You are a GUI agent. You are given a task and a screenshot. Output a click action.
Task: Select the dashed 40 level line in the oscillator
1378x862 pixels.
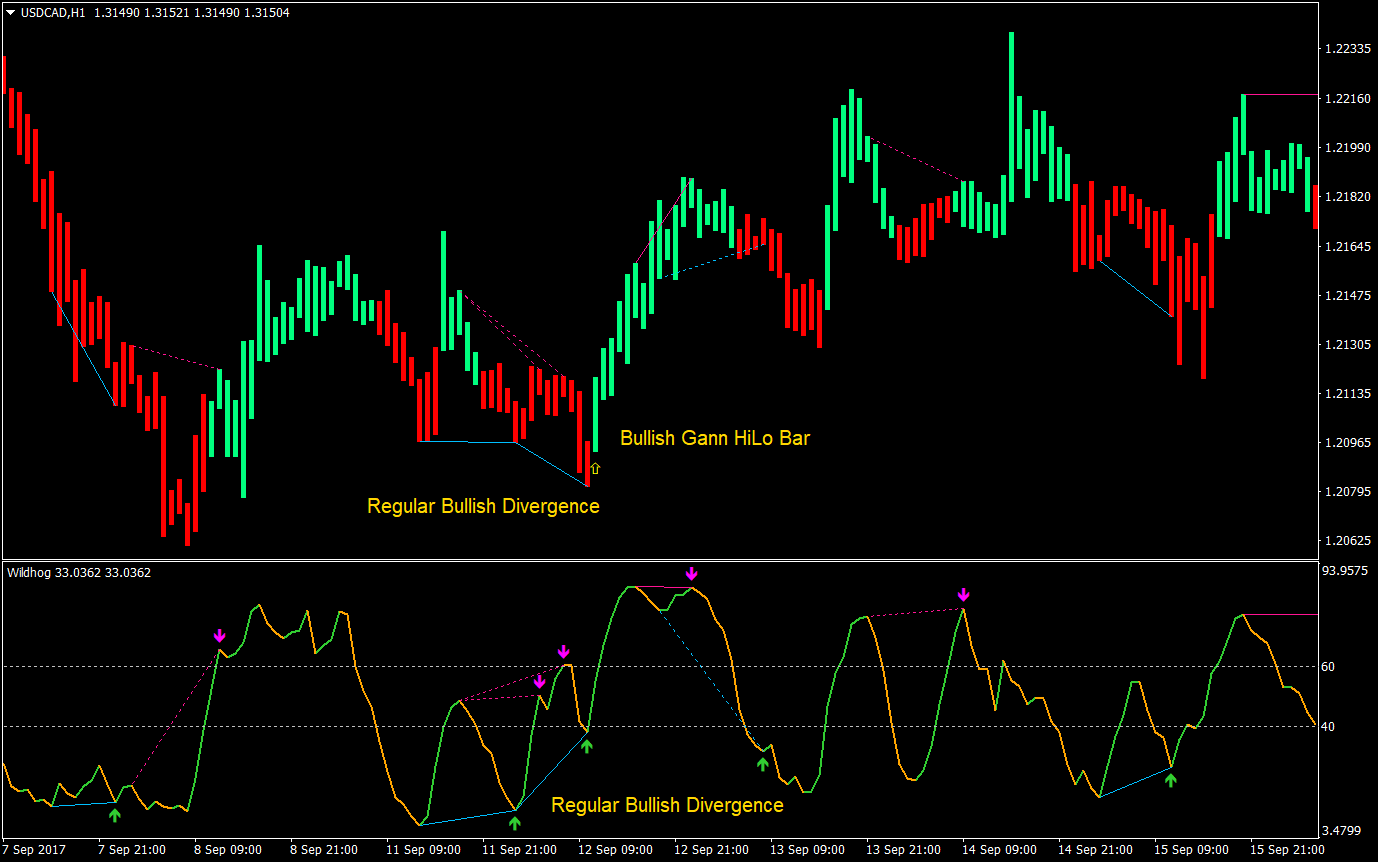pos(400,727)
